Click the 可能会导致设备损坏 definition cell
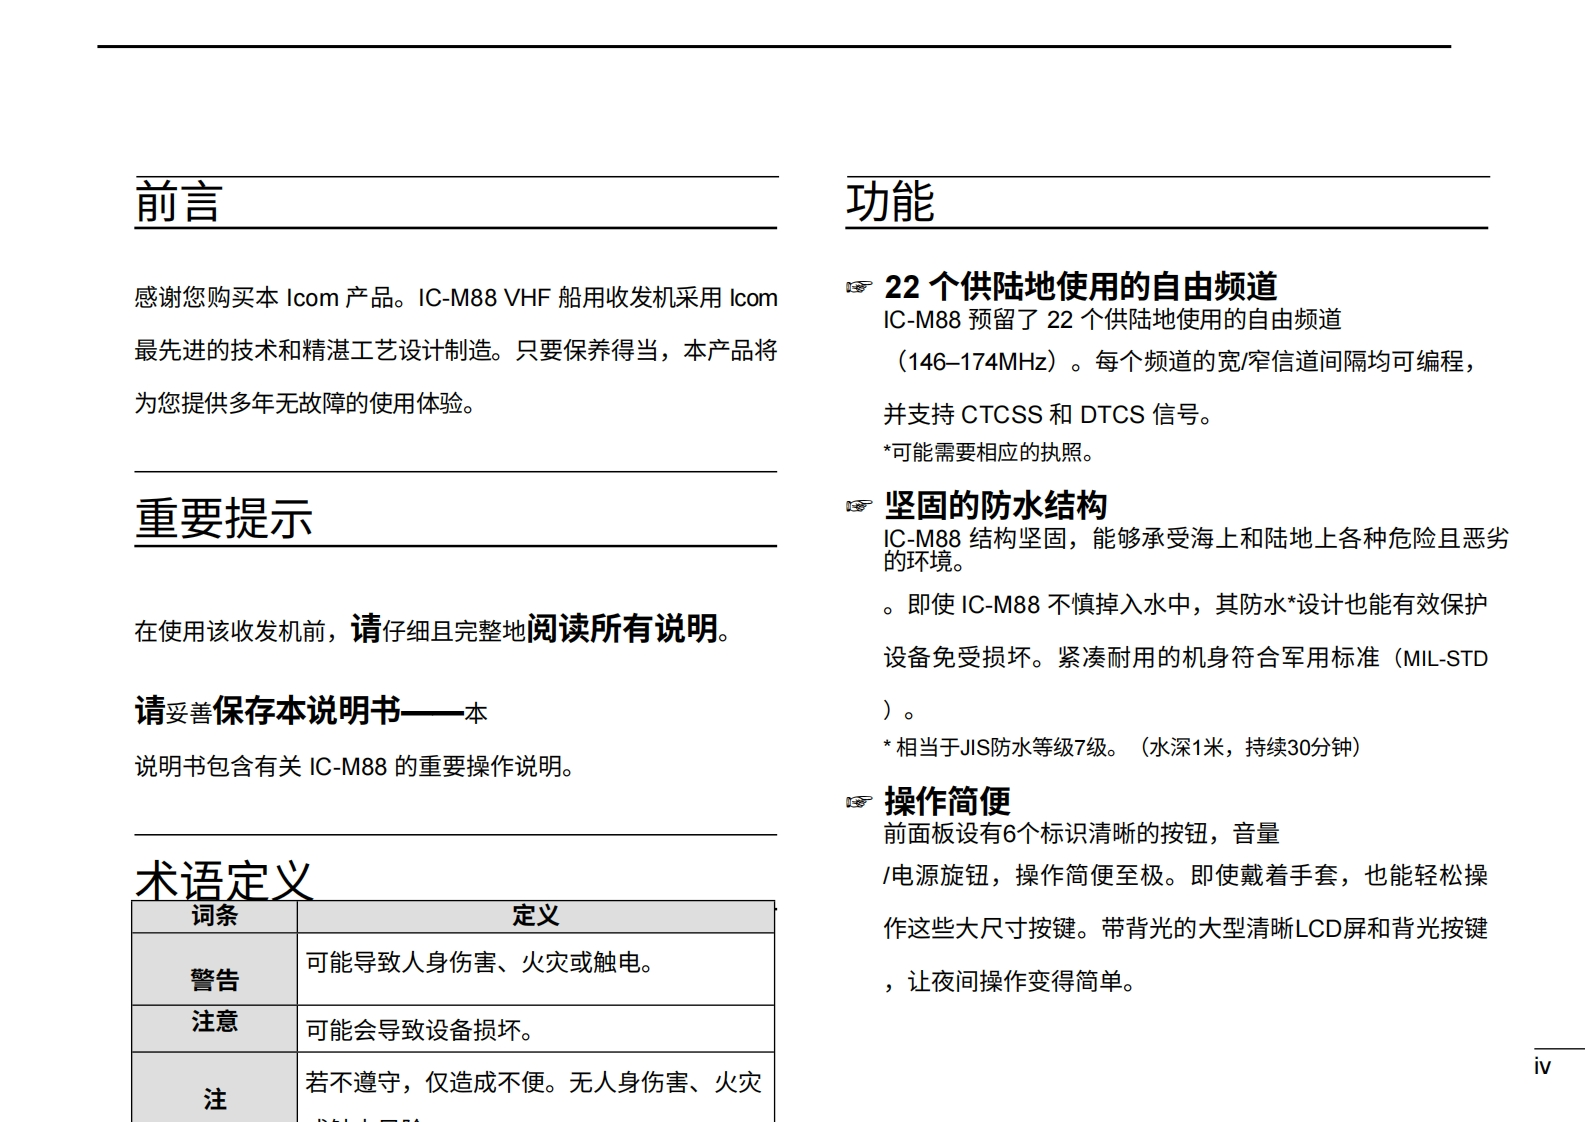This screenshot has width=1585, height=1122. 421,1030
